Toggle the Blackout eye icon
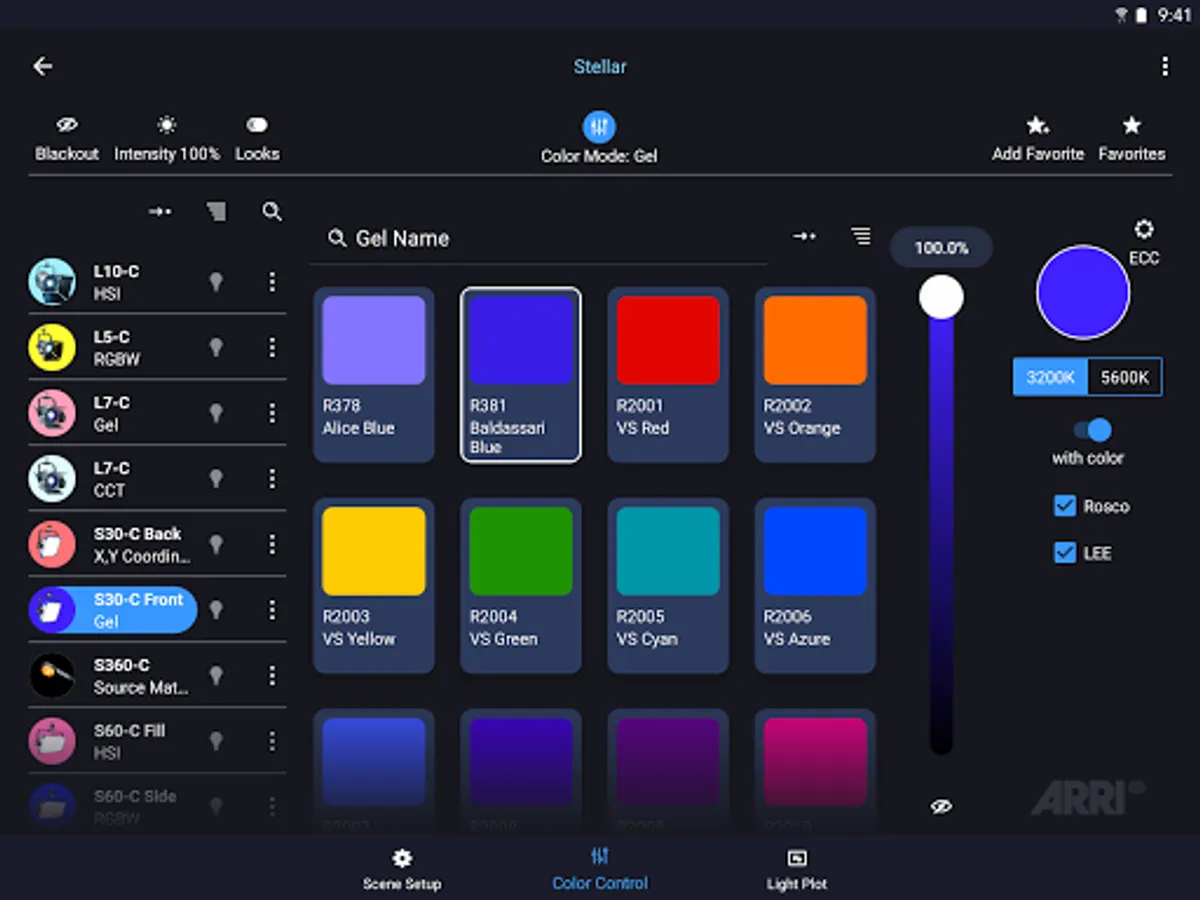The height and width of the screenshot is (900, 1200). click(67, 125)
